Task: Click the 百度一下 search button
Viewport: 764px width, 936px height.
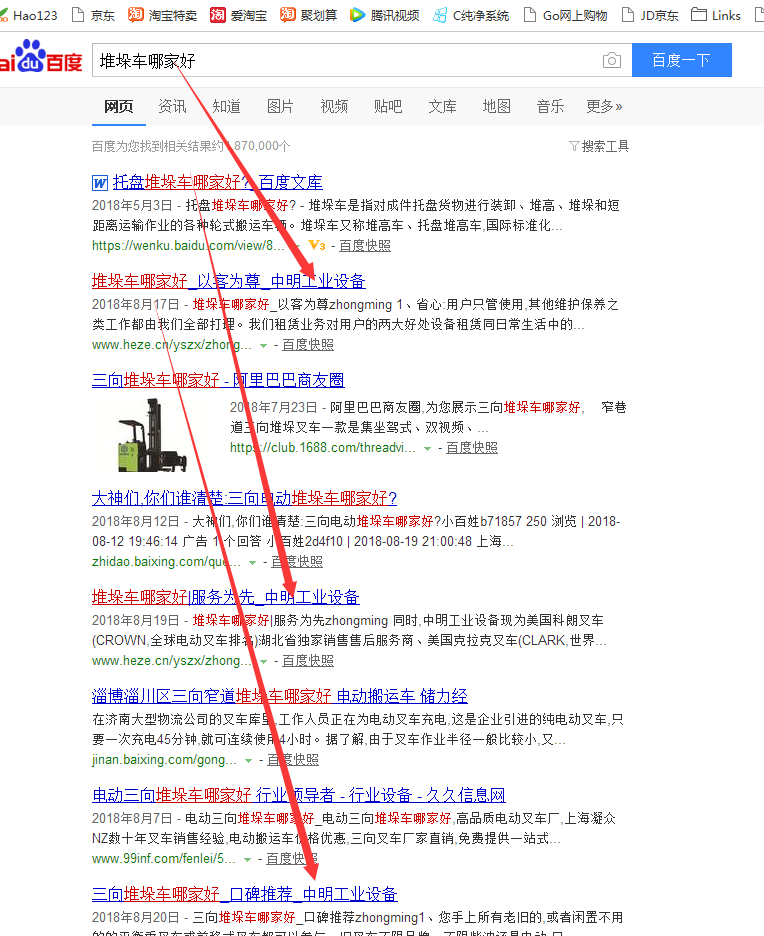Action: coord(682,60)
